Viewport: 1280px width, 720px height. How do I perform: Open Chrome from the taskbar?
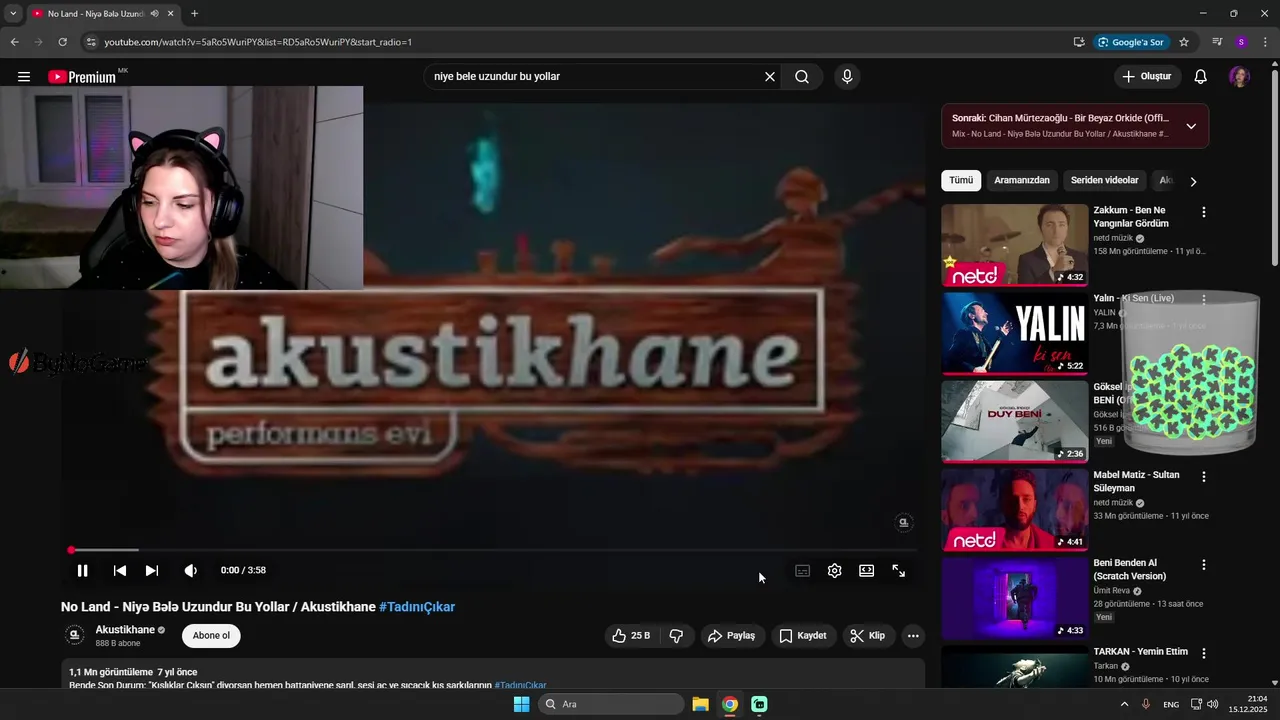730,704
